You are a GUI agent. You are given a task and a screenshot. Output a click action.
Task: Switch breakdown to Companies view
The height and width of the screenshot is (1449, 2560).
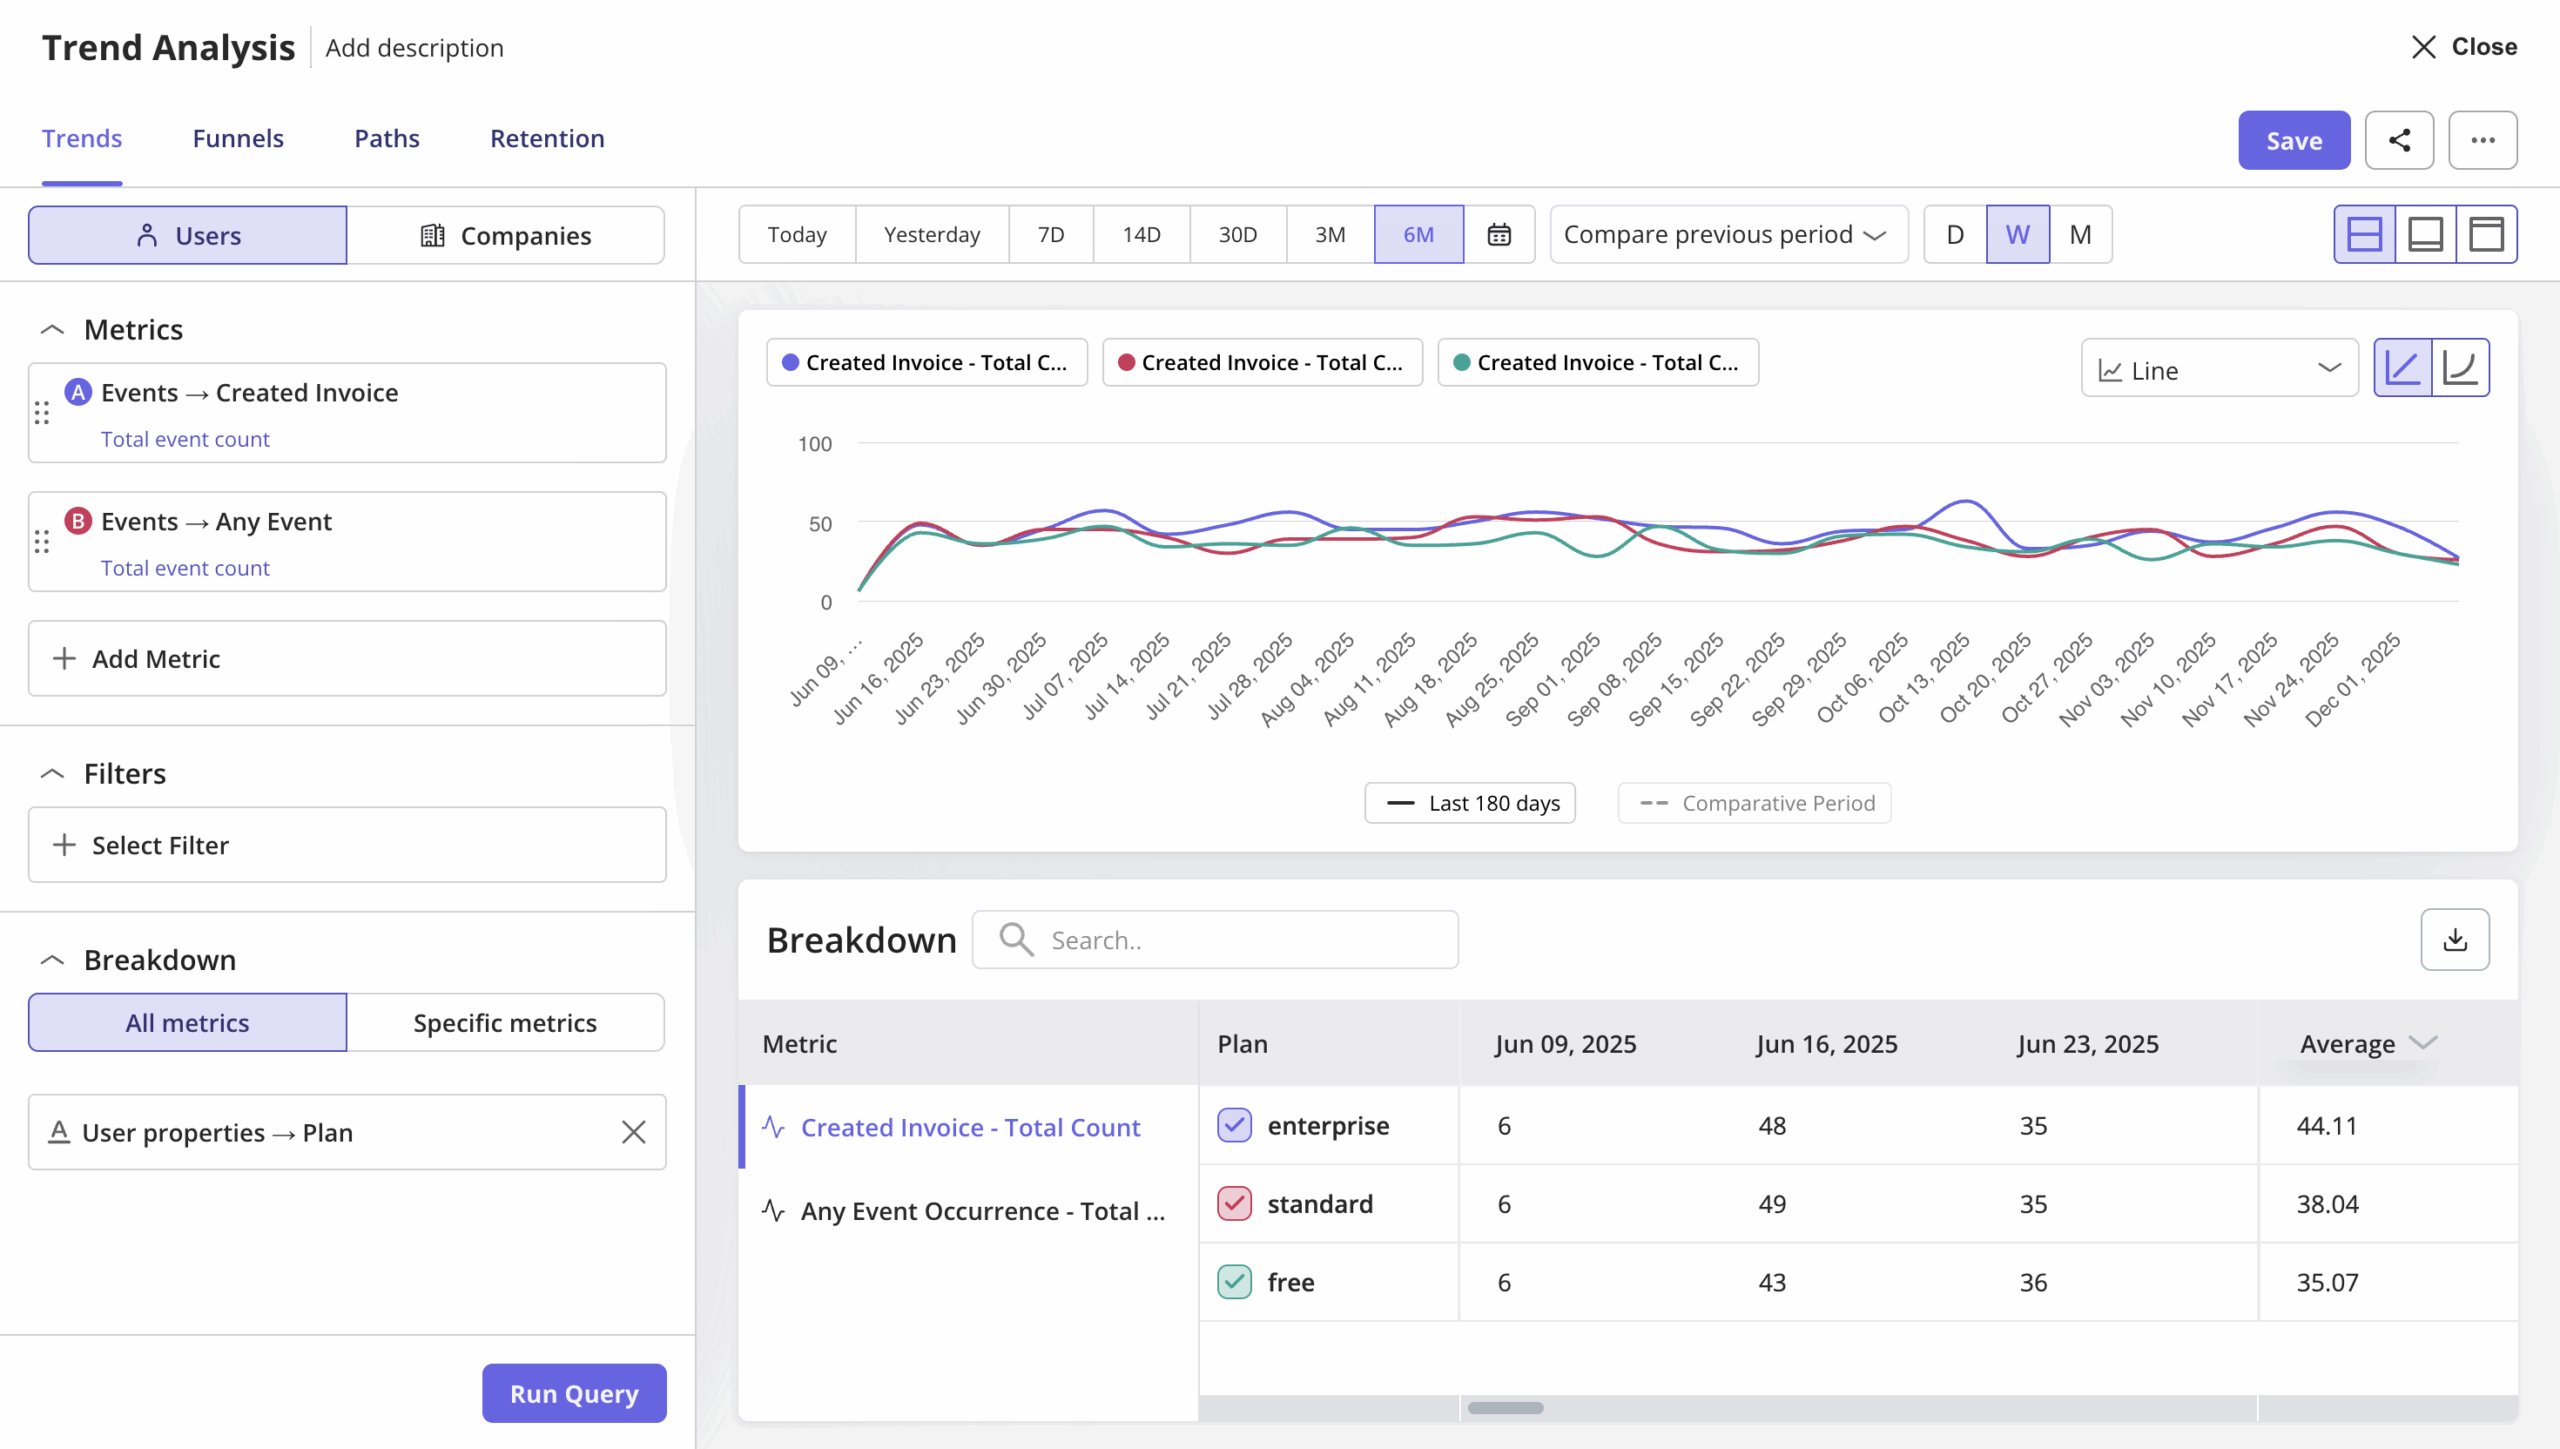pos(508,235)
